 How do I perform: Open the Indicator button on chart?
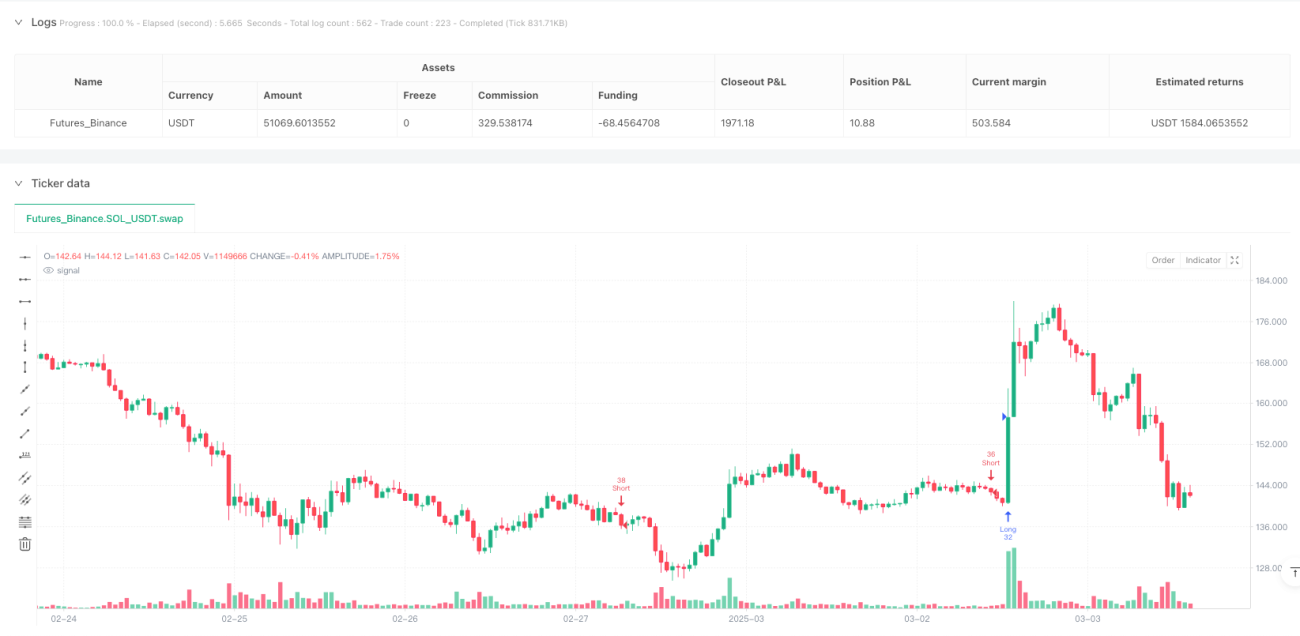[1203, 260]
